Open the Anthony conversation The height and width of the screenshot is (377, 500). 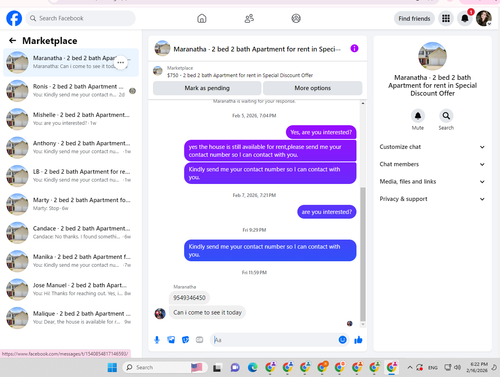71,147
